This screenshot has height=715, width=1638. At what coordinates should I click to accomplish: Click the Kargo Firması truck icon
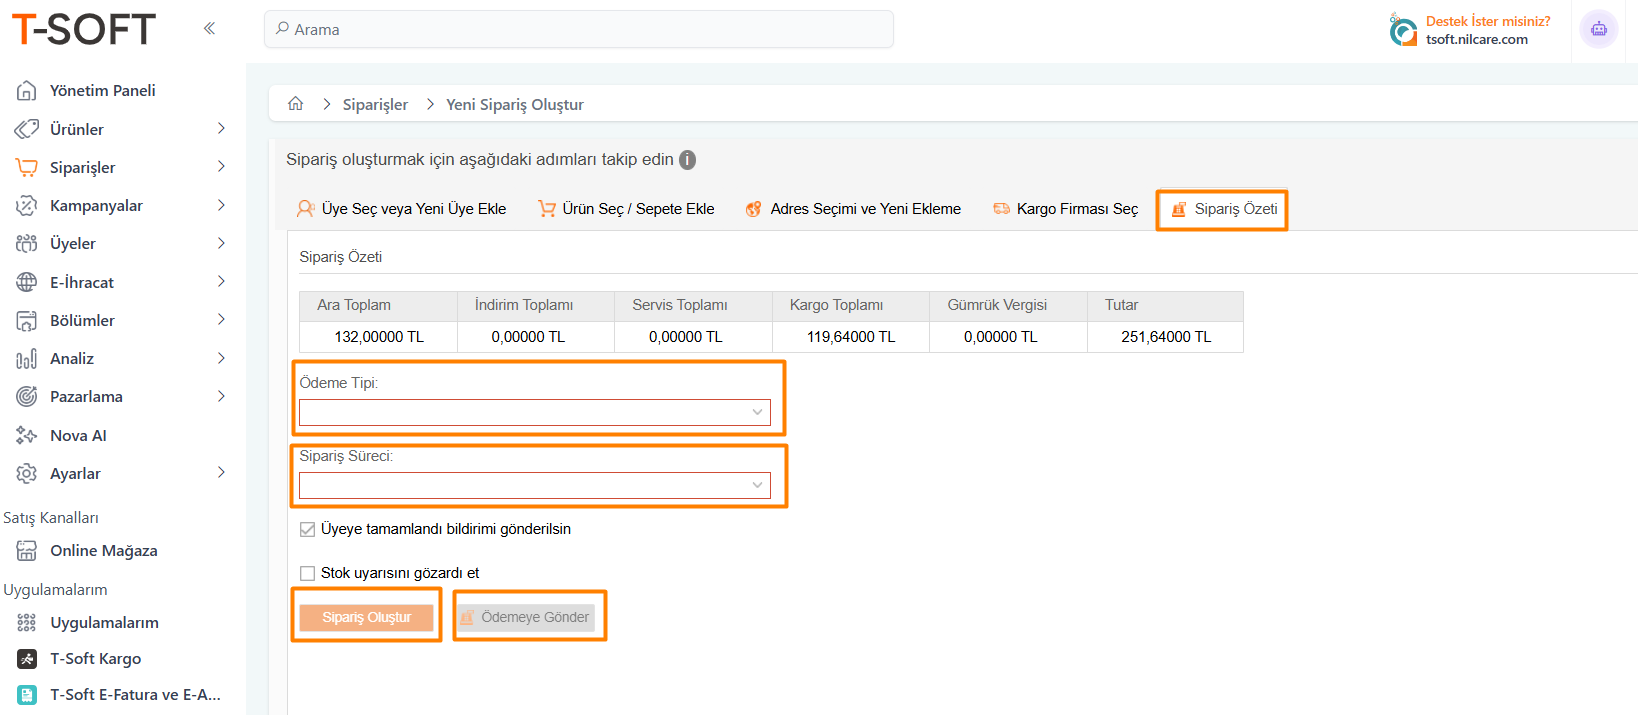[x=1001, y=208]
